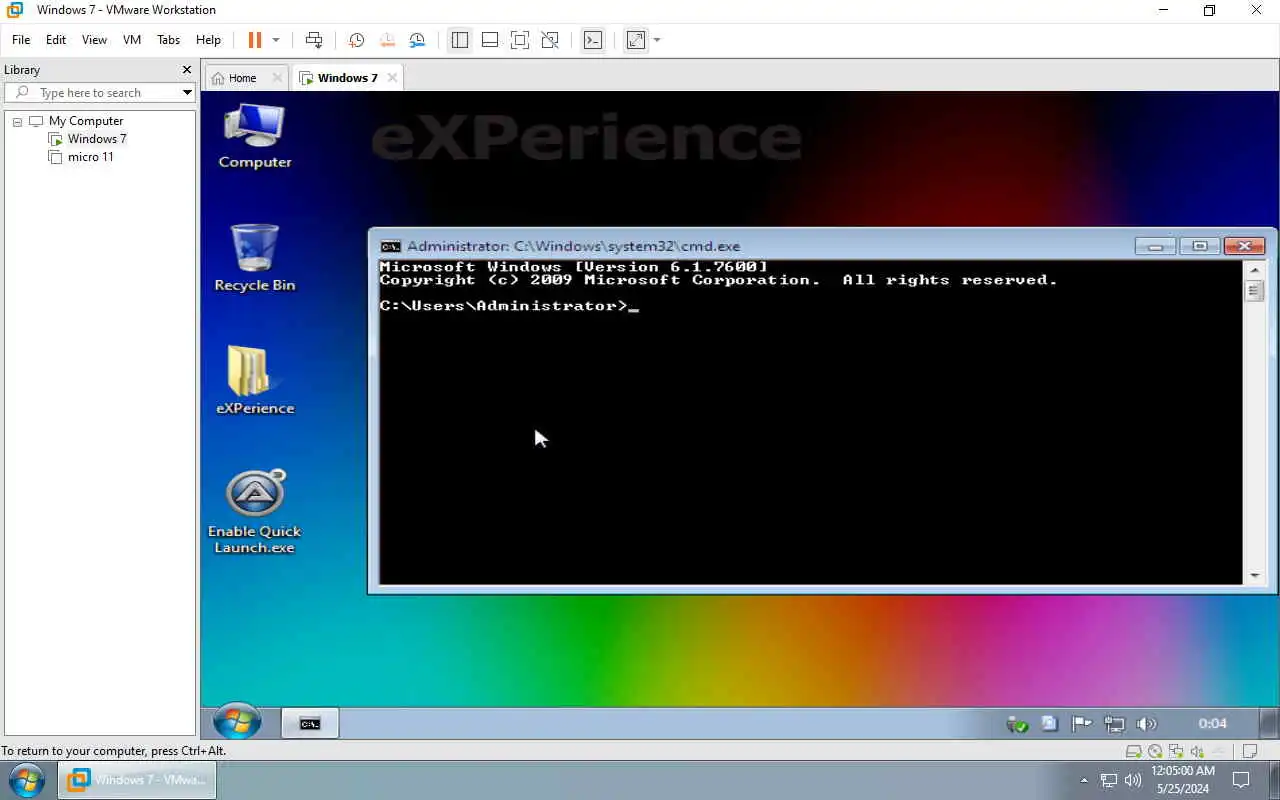
Task: Pause the virtual machine with the toolbar pause button
Action: (255, 40)
